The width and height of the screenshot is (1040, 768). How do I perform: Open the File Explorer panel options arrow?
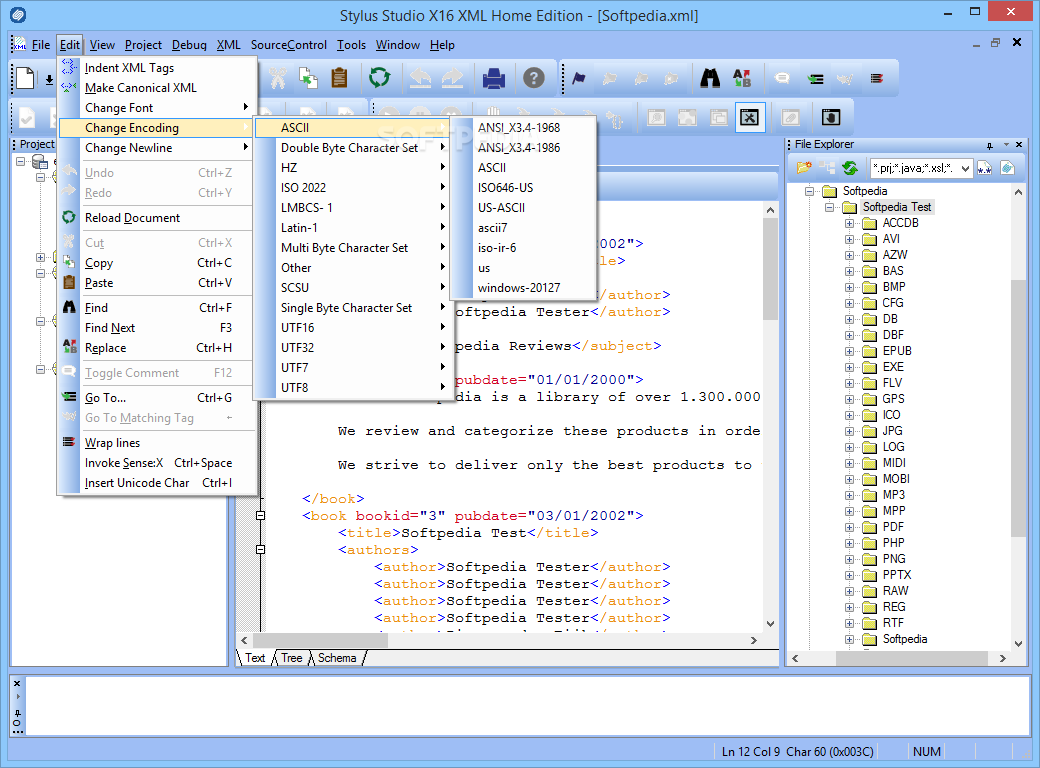1006,145
